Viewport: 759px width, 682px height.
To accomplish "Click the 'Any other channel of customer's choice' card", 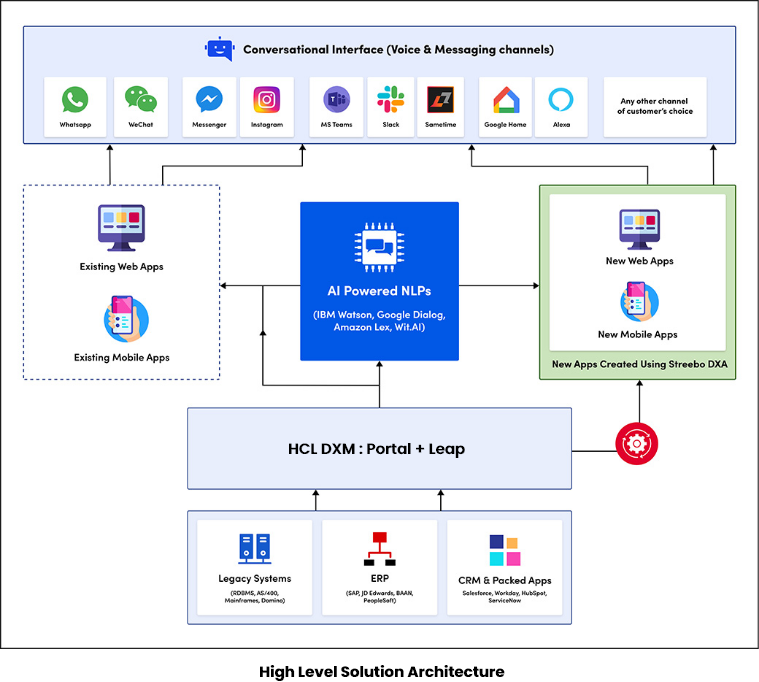I will pos(655,106).
